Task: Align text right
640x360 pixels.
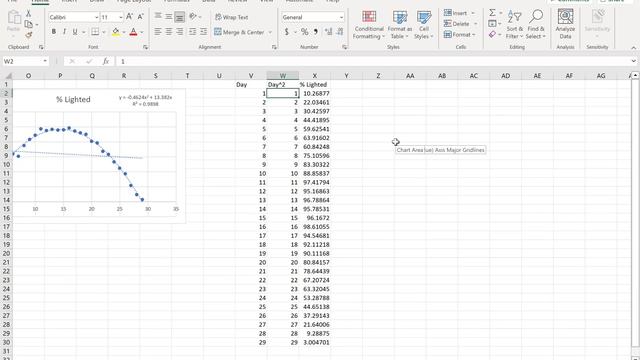Action: tap(180, 32)
